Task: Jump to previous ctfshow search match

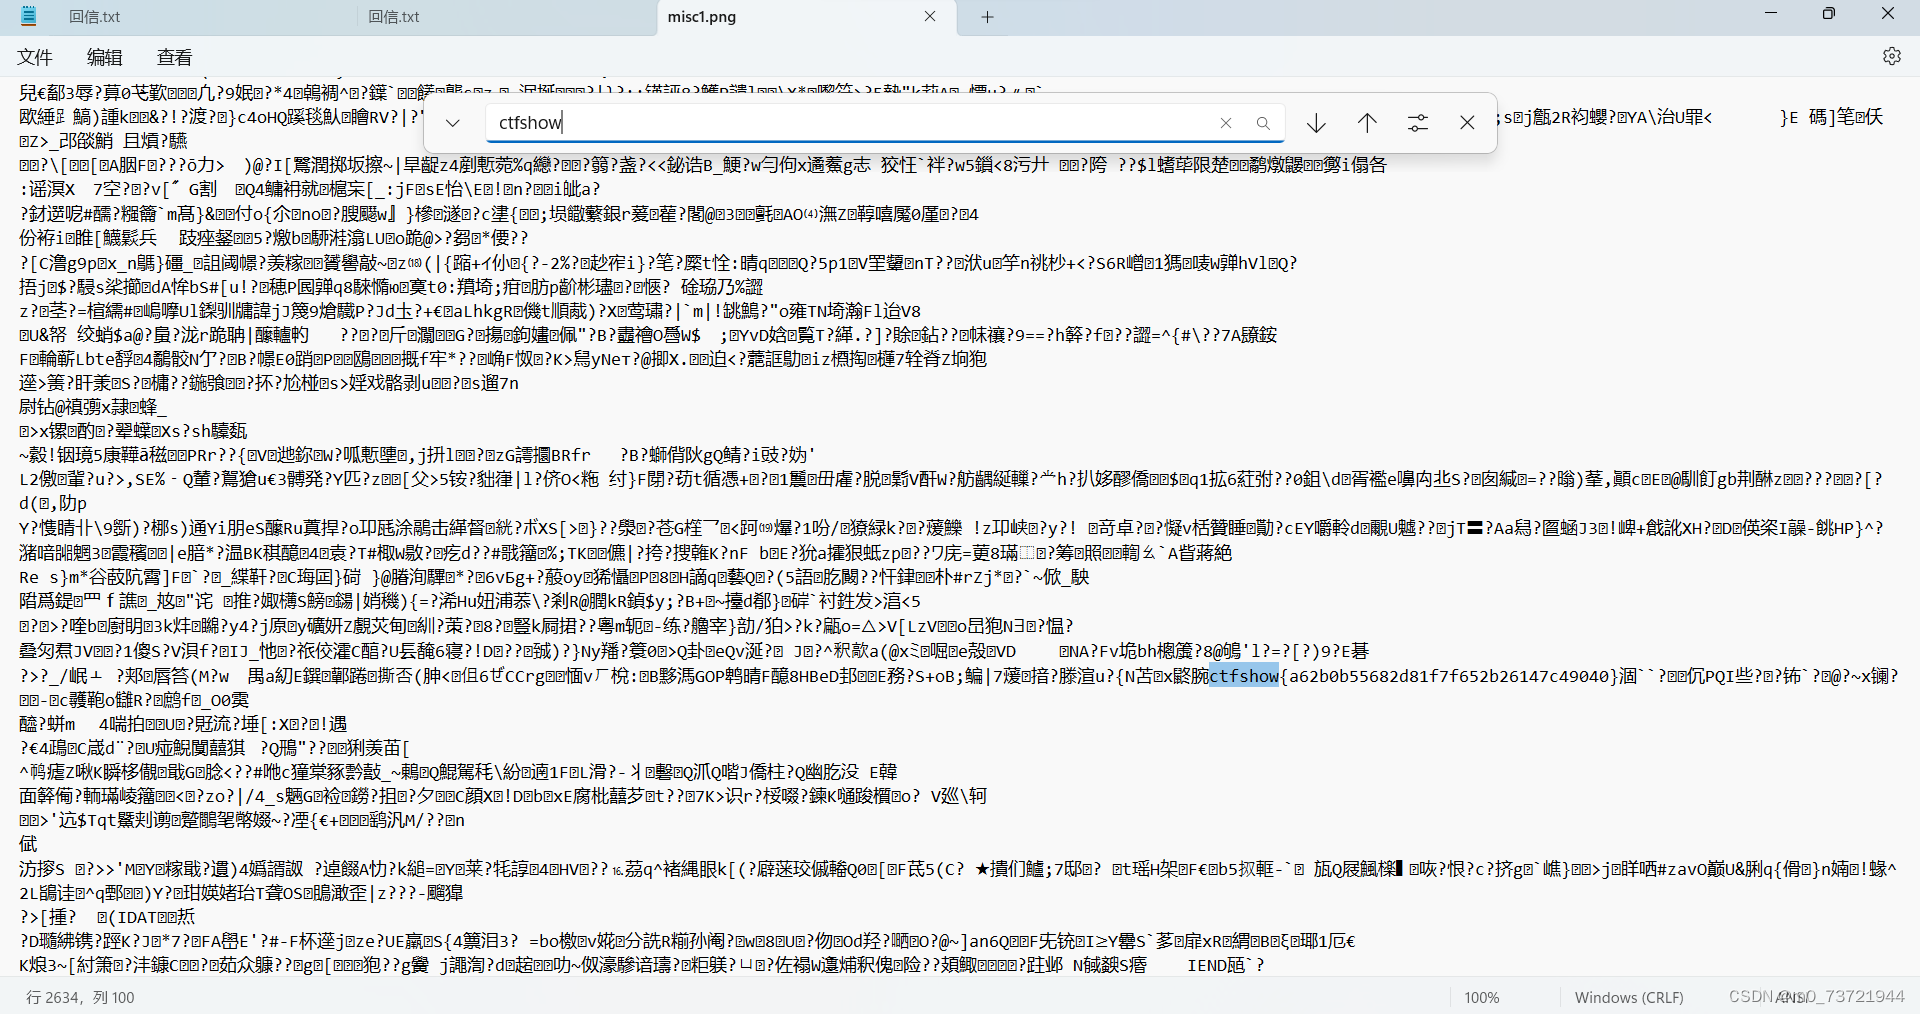Action: click(x=1366, y=122)
